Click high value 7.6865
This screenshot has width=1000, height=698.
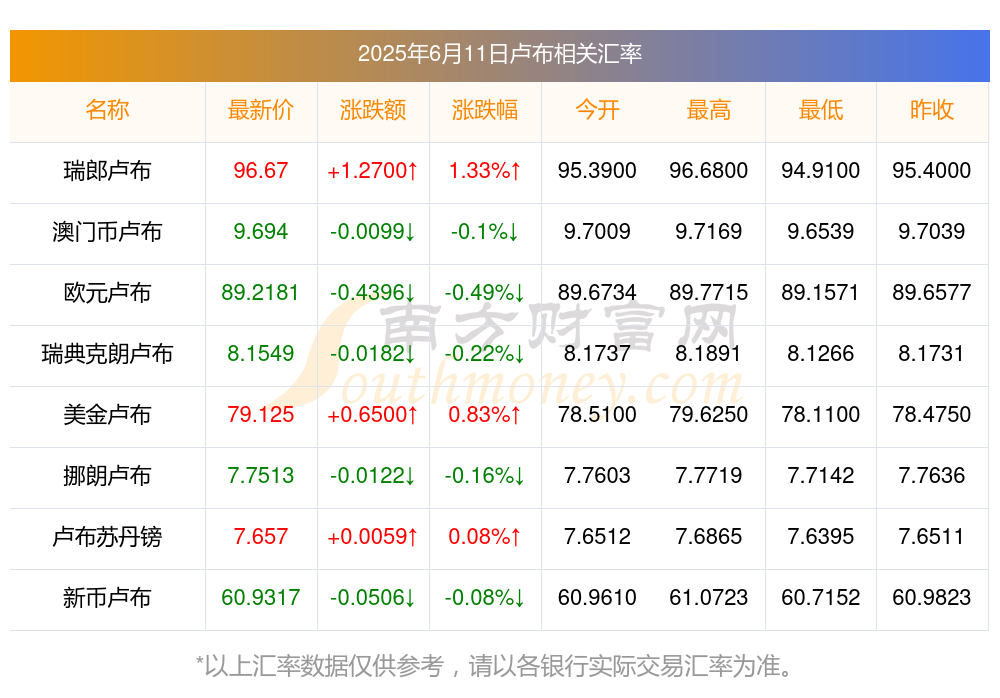click(x=709, y=537)
